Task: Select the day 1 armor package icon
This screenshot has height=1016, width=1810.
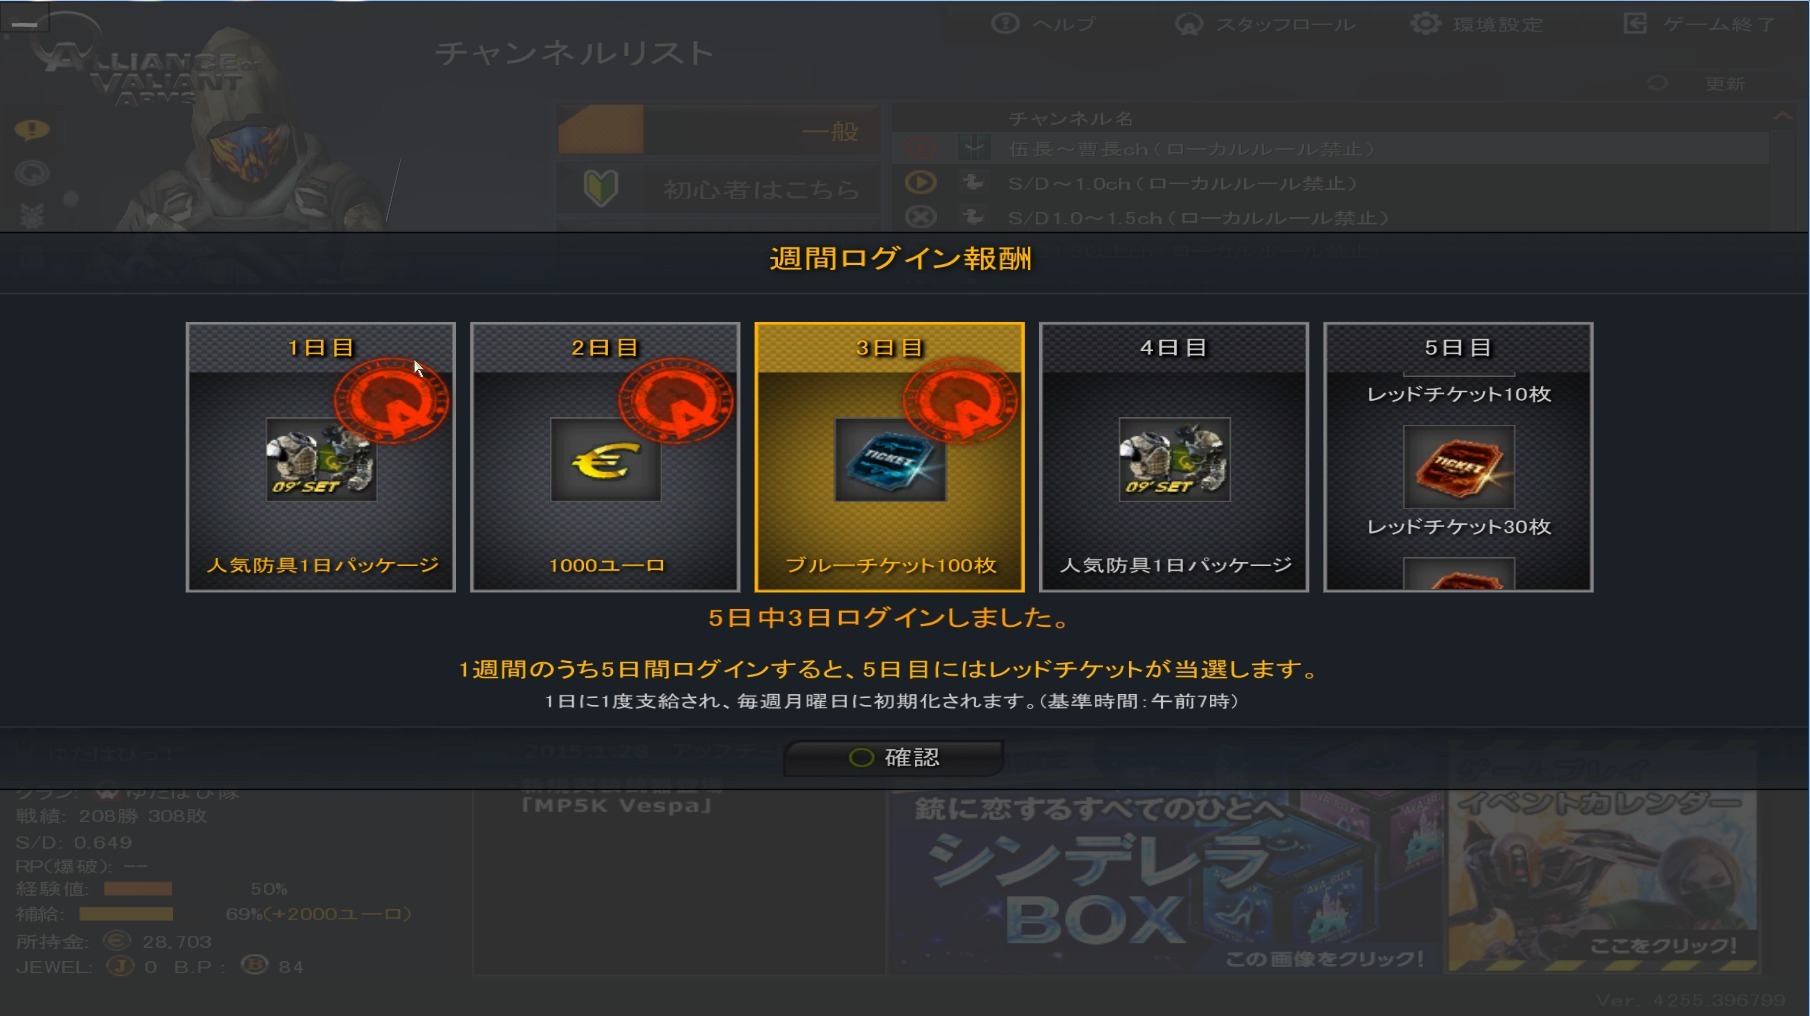Action: 321,460
